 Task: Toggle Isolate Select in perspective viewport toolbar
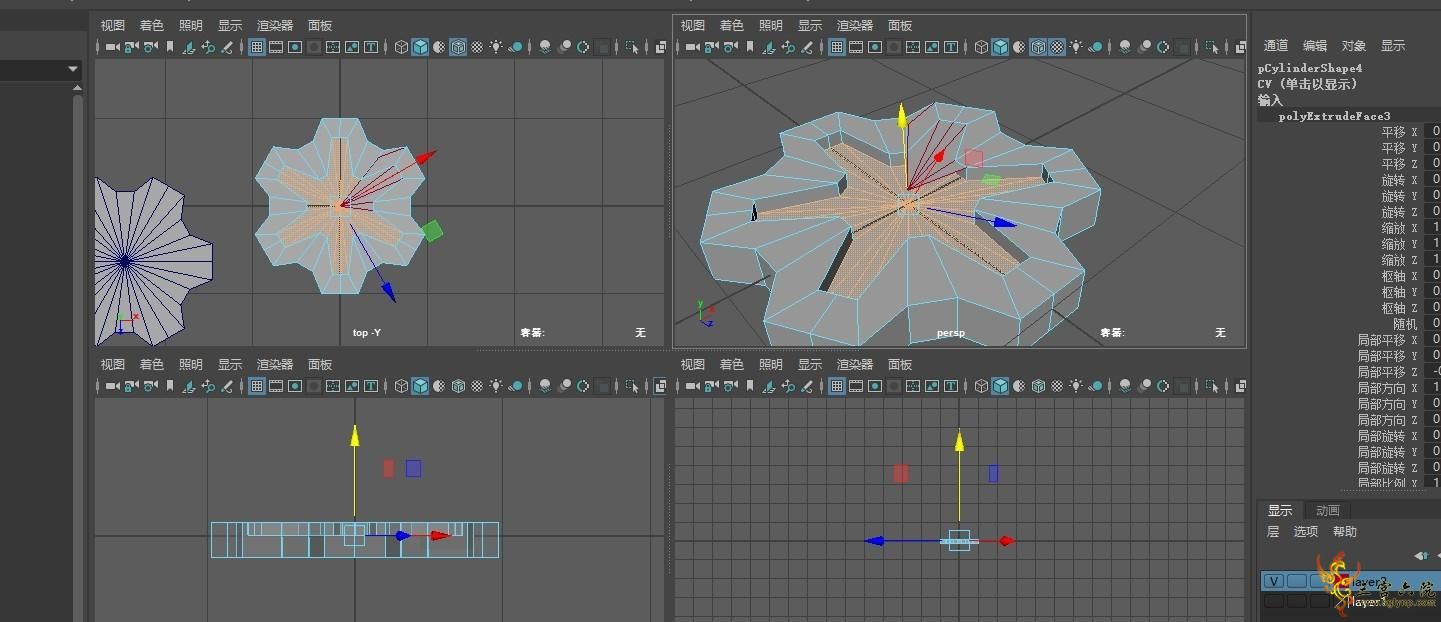click(1212, 47)
